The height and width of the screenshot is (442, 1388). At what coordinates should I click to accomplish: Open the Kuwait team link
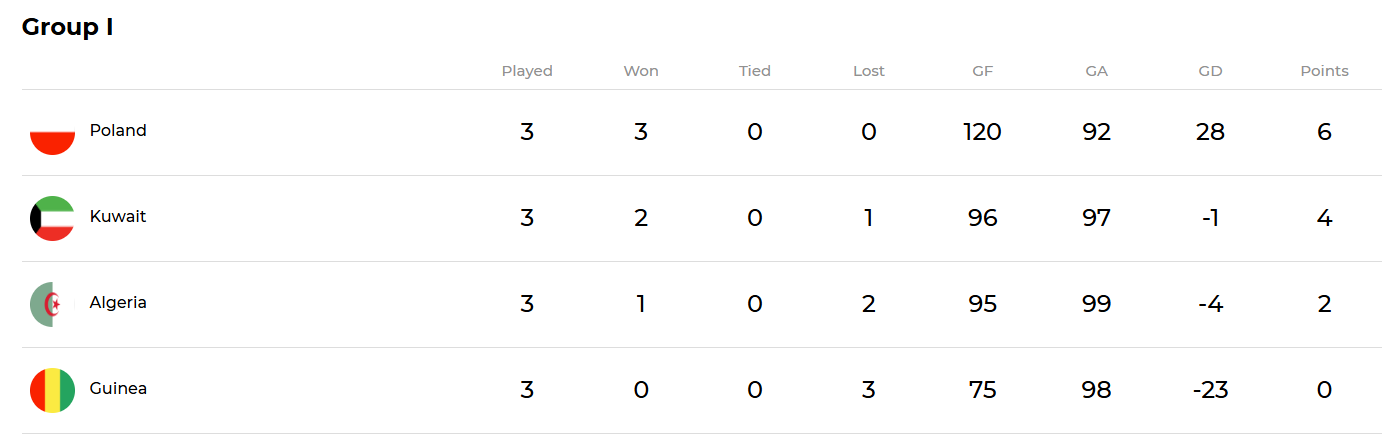click(118, 217)
